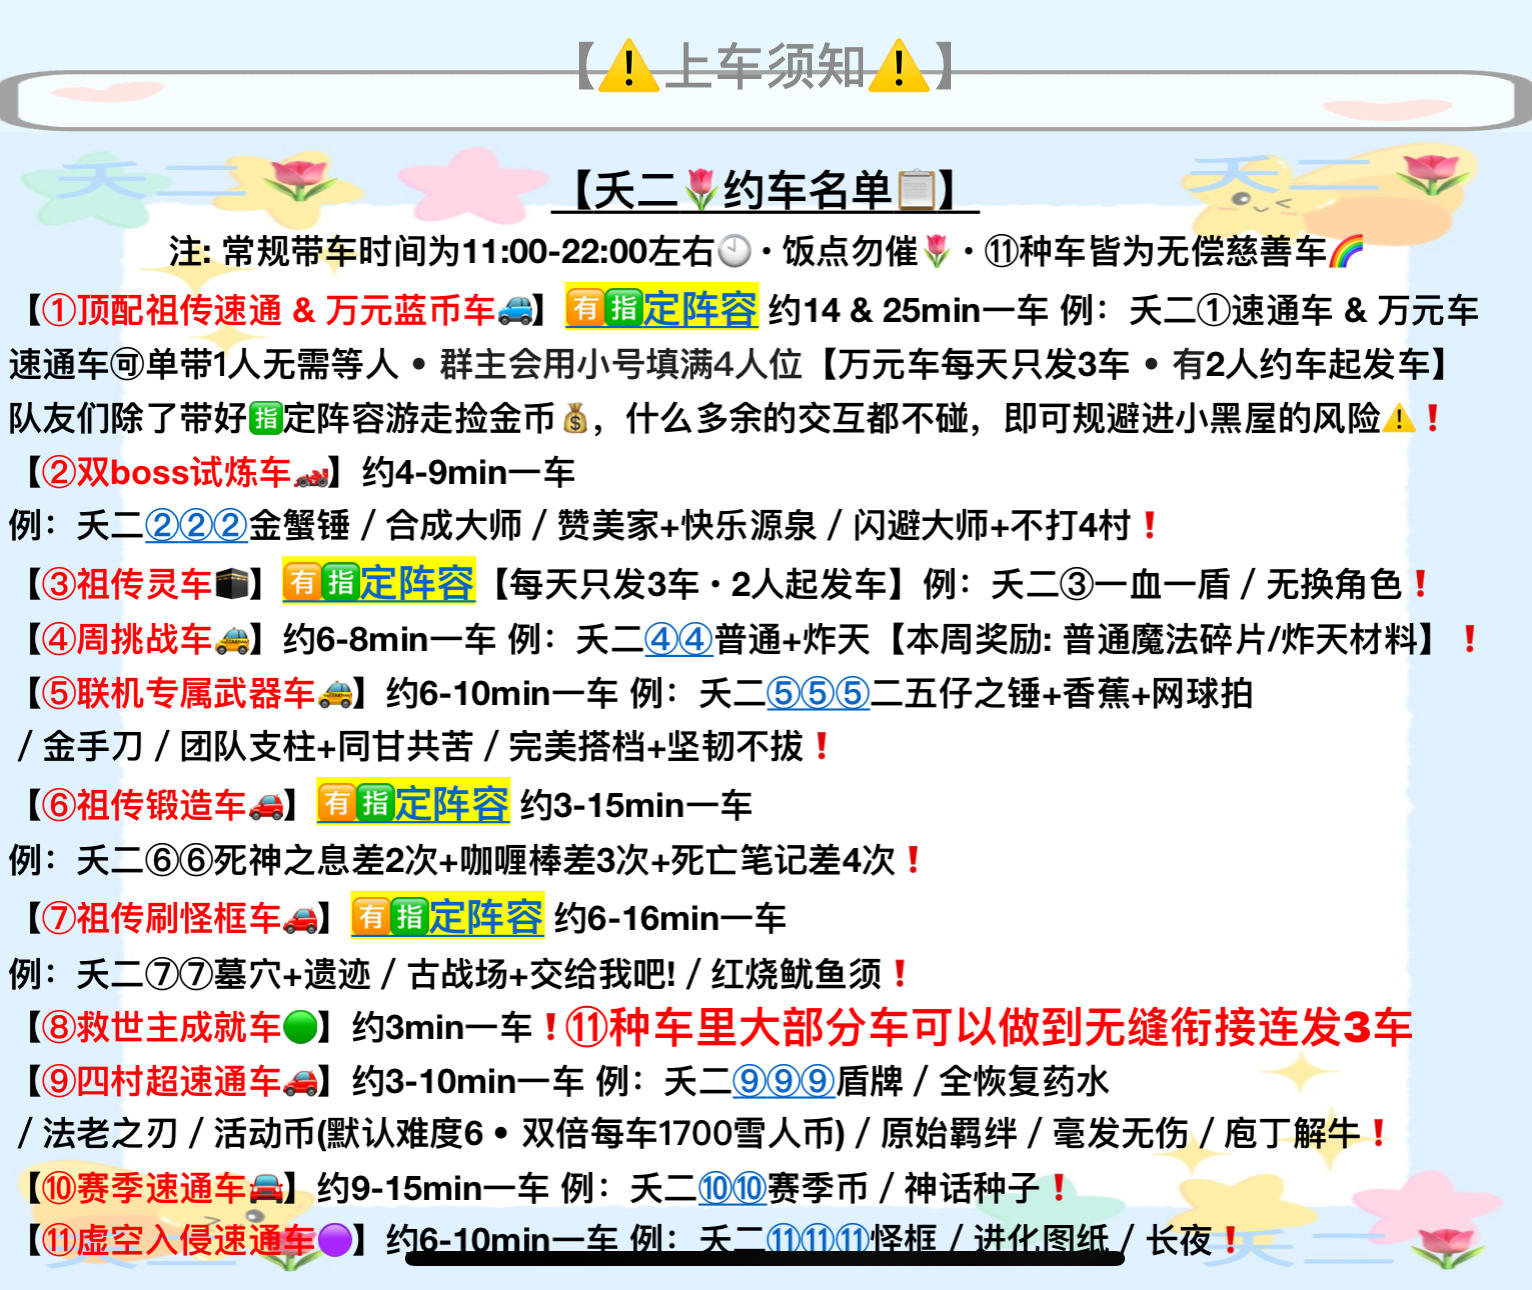Tap the left warning icon beside 上车须知

coord(628,67)
